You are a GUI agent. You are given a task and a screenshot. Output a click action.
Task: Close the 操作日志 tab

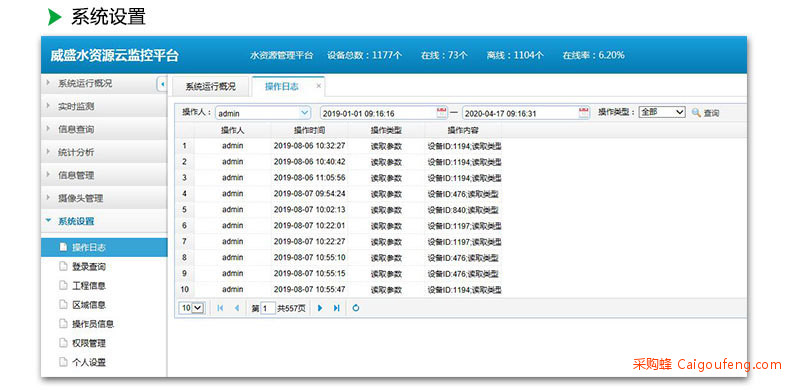(x=318, y=86)
